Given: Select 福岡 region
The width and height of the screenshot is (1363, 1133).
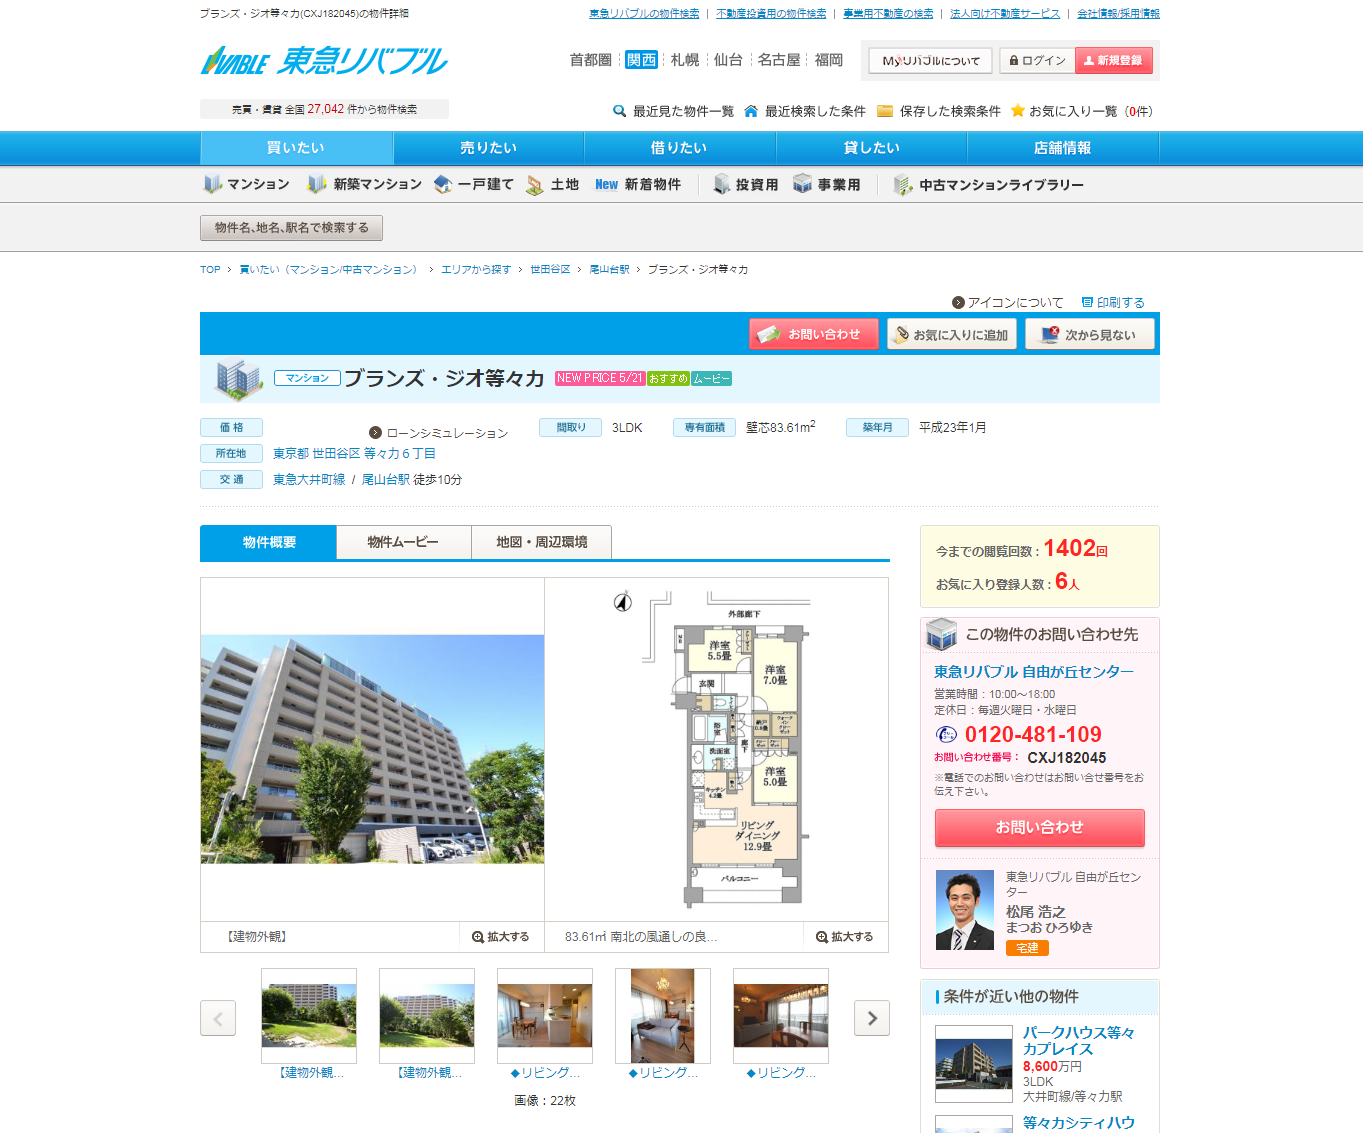Looking at the screenshot, I should pyautogui.click(x=829, y=60).
